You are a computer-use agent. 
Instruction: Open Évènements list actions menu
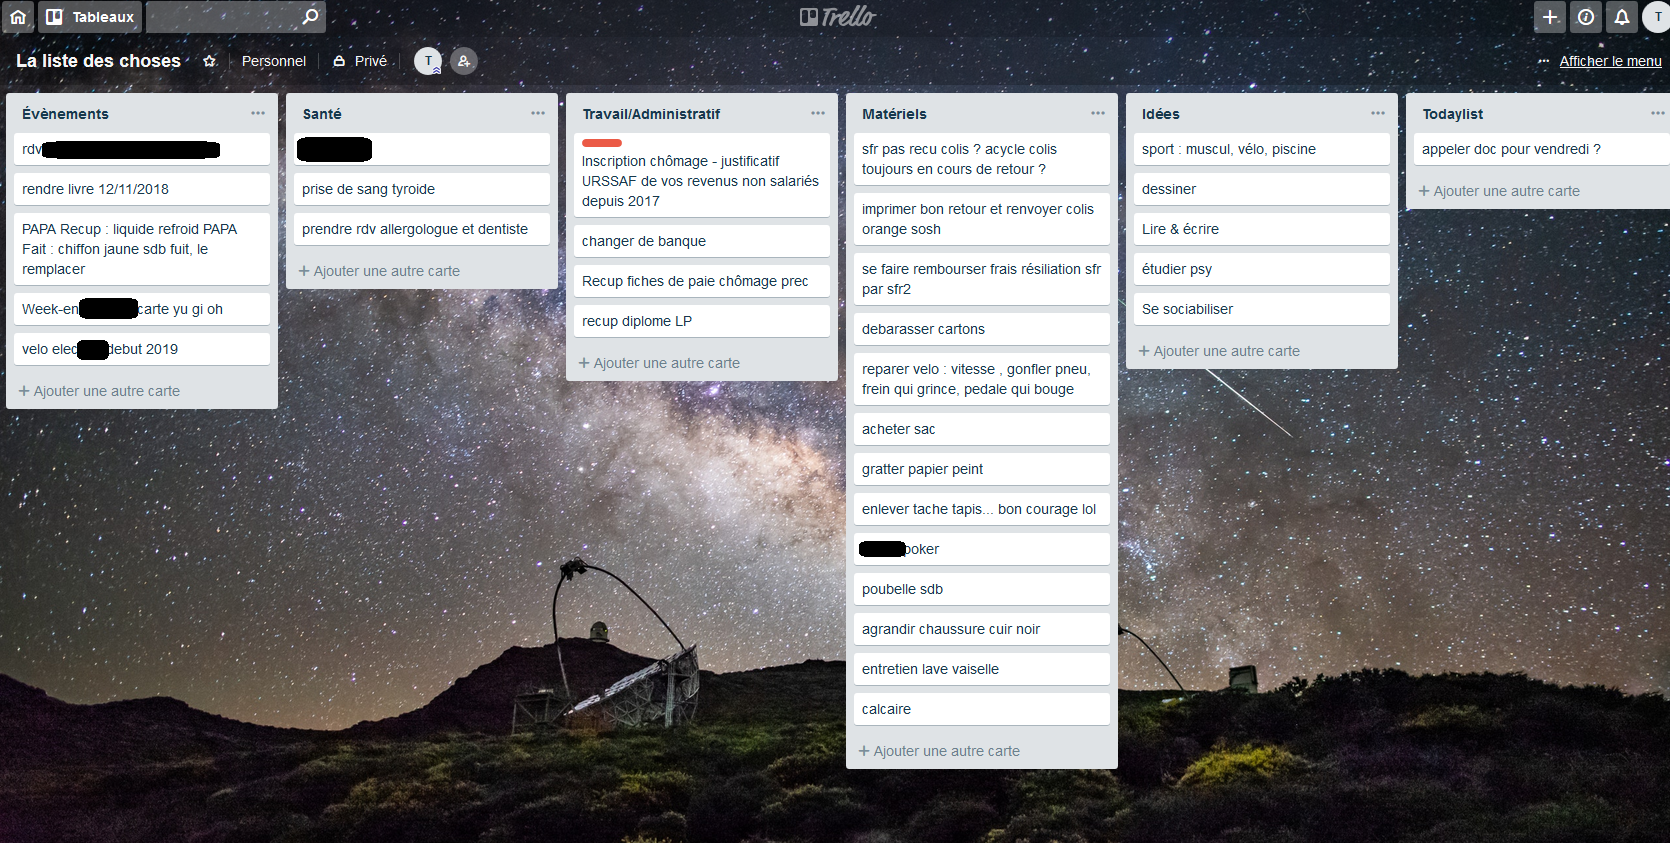(x=258, y=113)
